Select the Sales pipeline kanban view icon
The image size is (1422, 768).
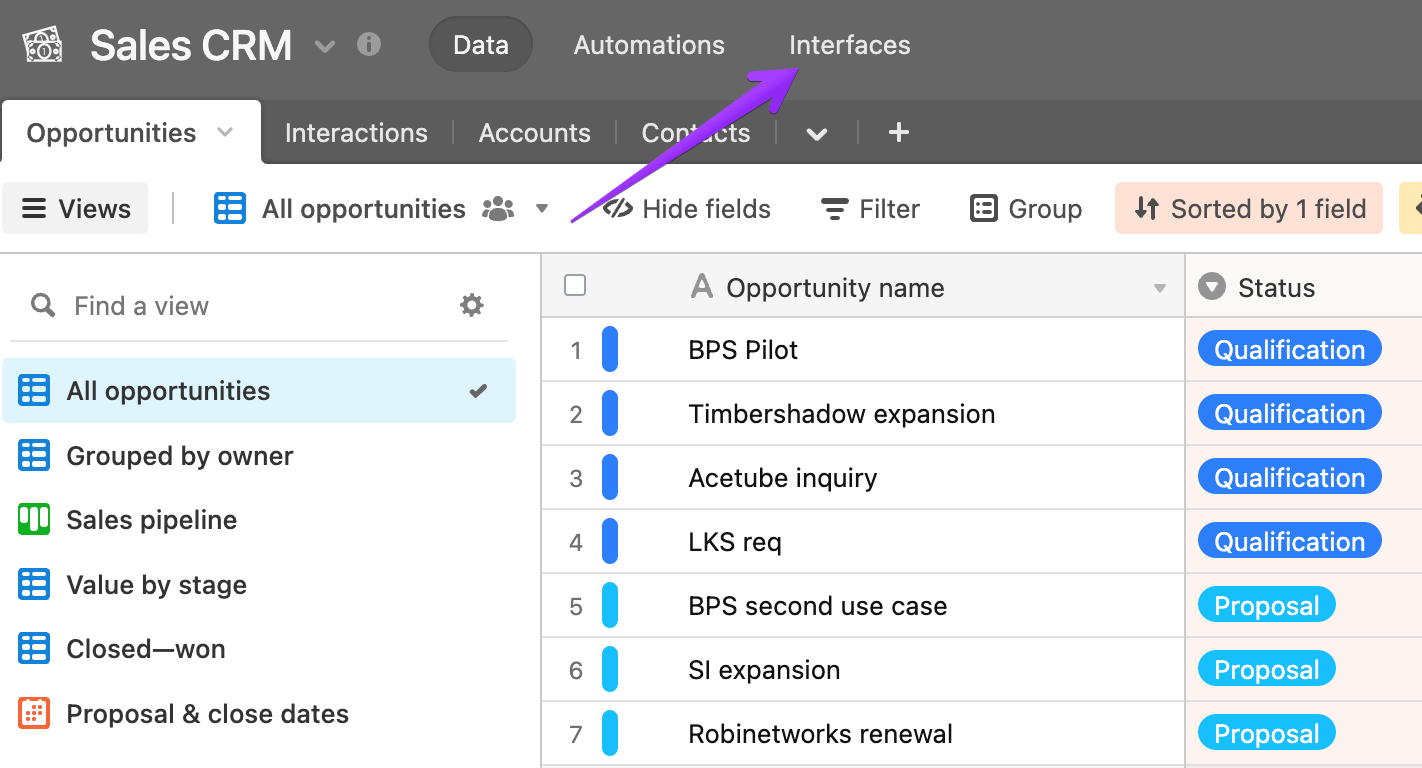point(34,520)
